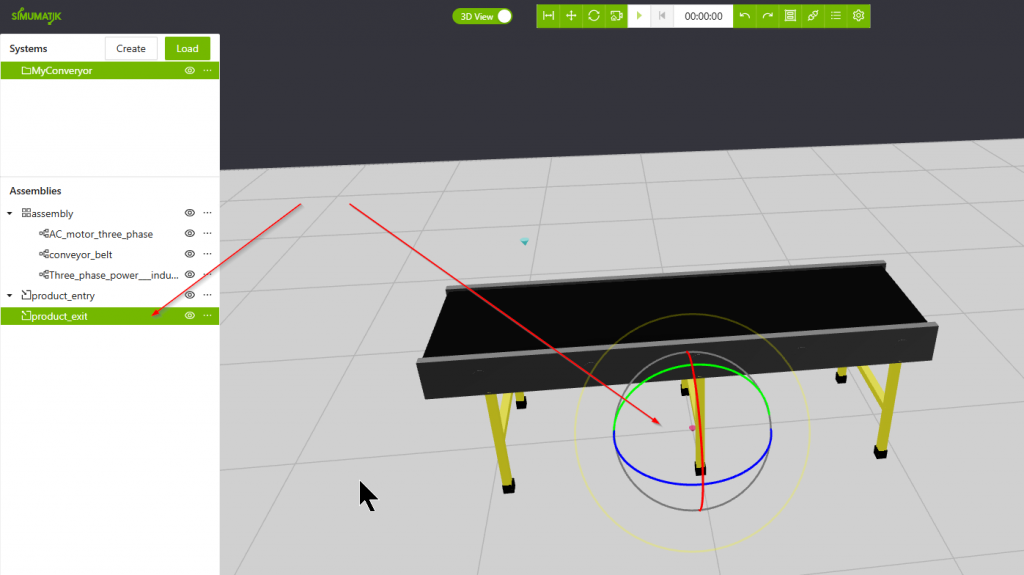This screenshot has height=575, width=1024.
Task: Select the measure distance tool
Action: 548,16
